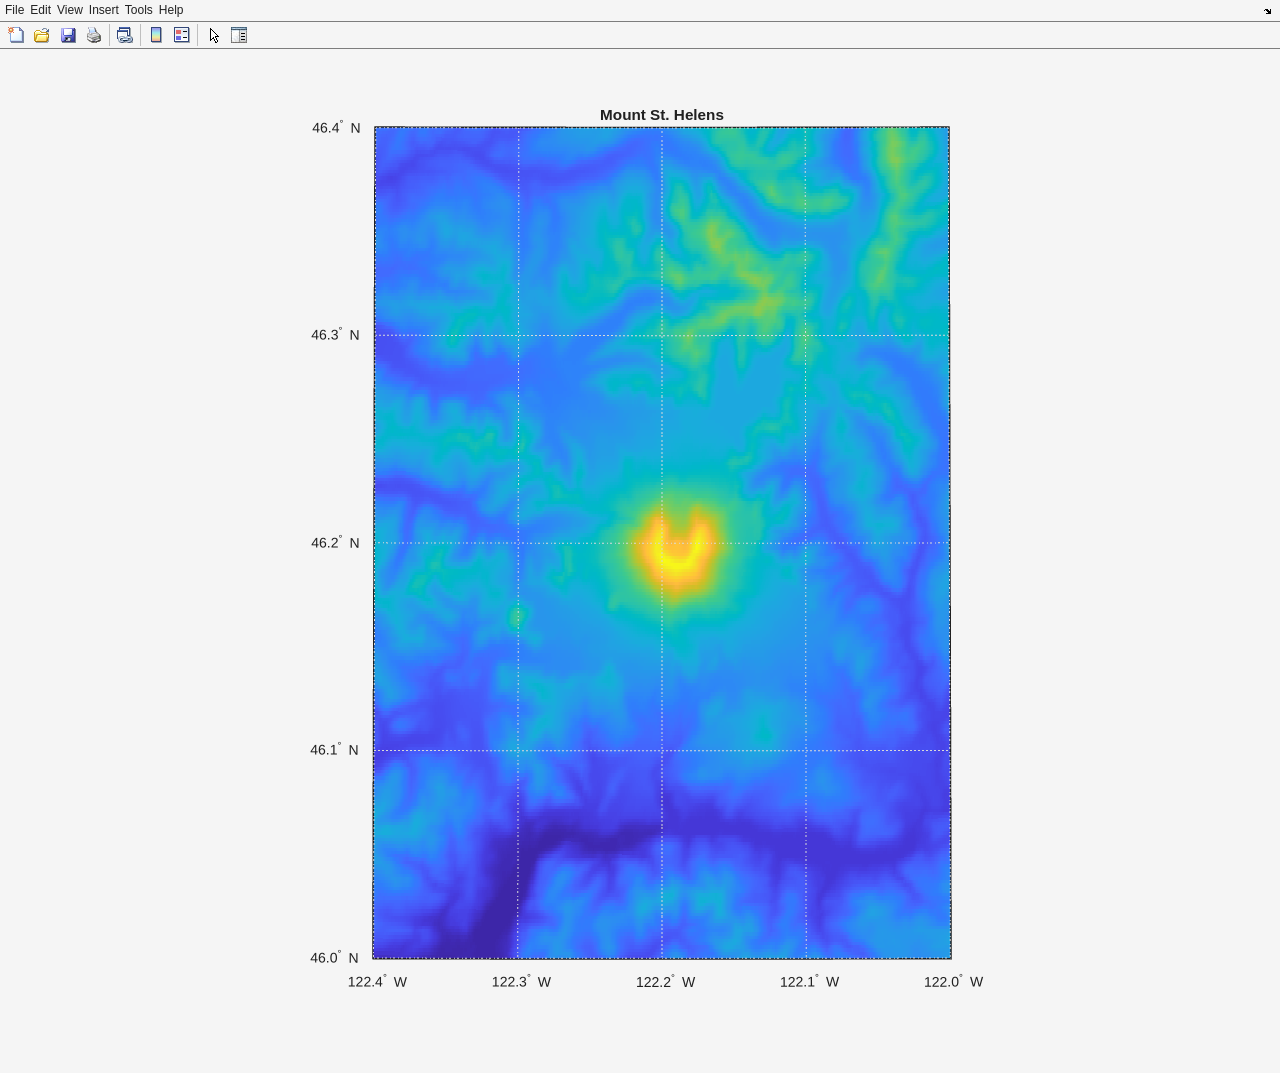
Task: Click the 122.2° W longitude label
Action: pyautogui.click(x=665, y=981)
